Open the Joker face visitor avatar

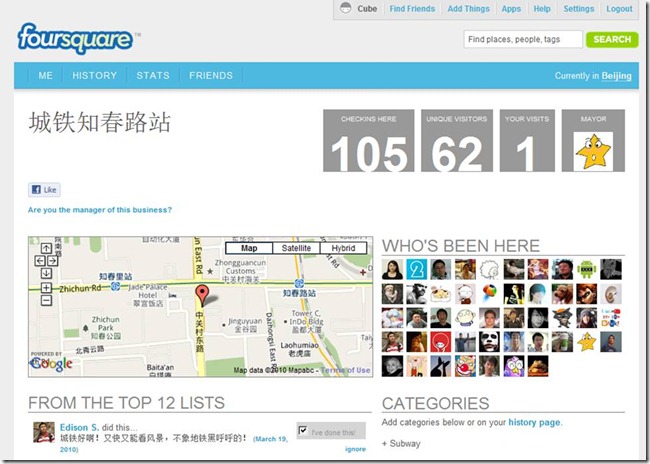coord(489,342)
